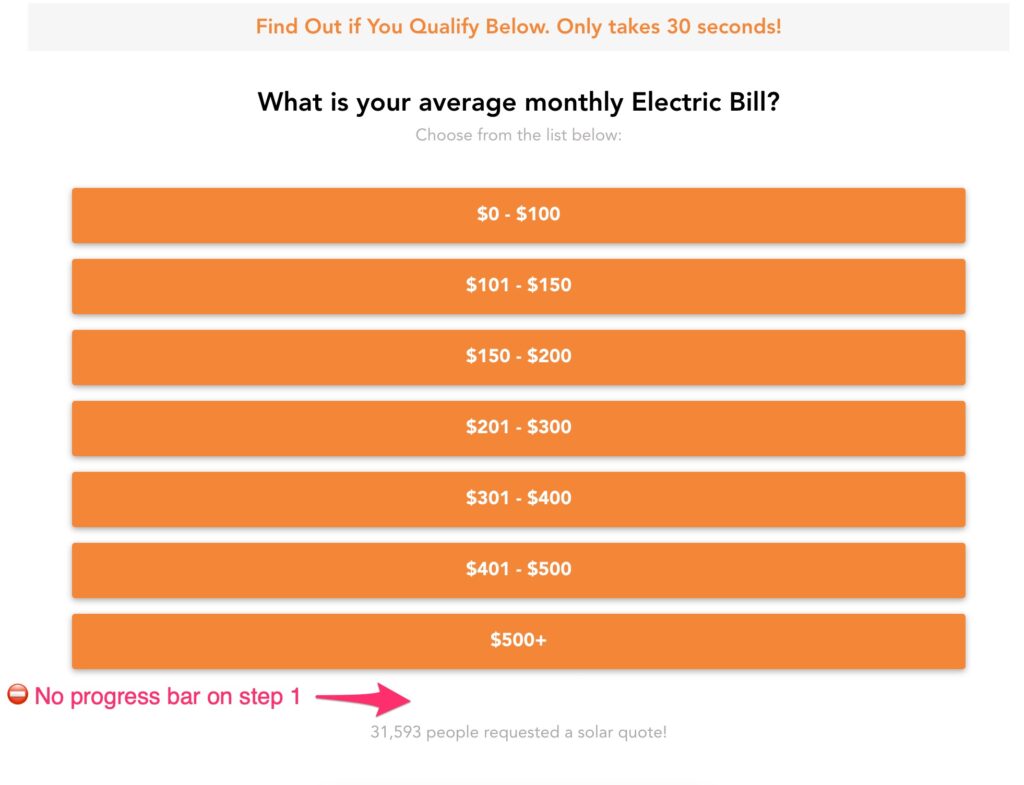The height and width of the screenshot is (785, 1024).
Task: Click the 'What is your average monthly Electric Bill?' heading
Action: (519, 101)
